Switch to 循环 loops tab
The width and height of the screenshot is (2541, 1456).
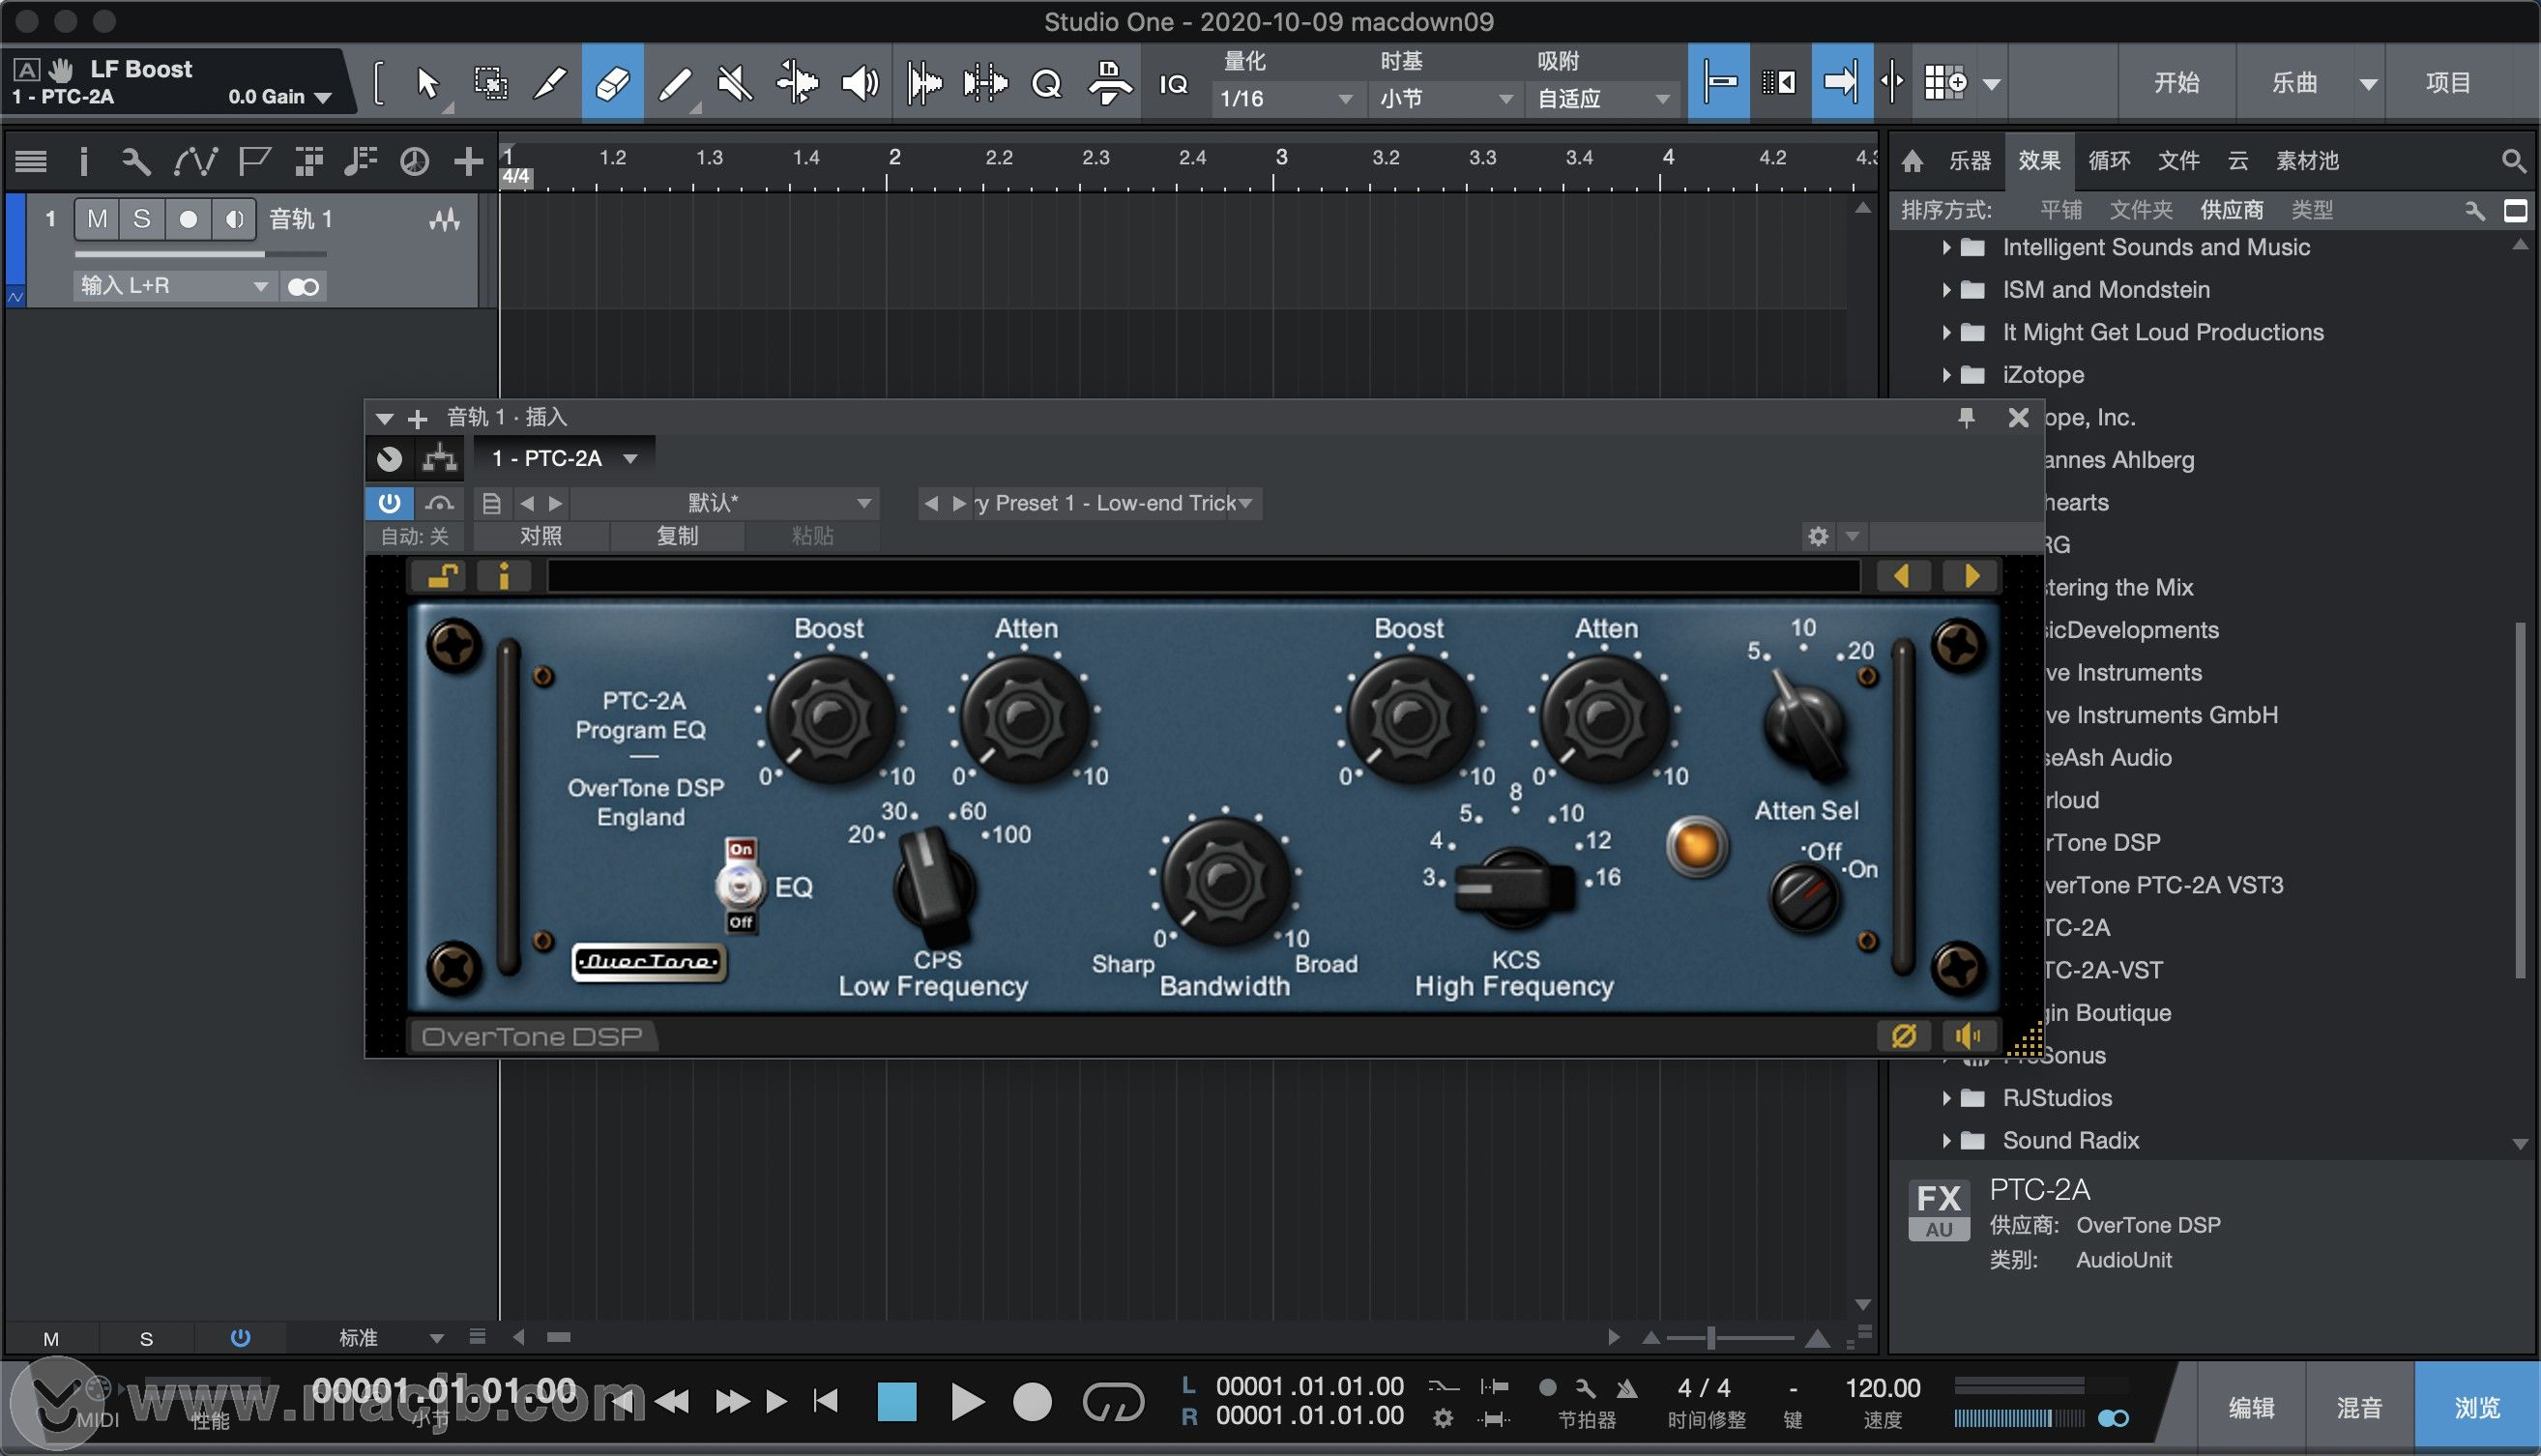[x=2109, y=161]
